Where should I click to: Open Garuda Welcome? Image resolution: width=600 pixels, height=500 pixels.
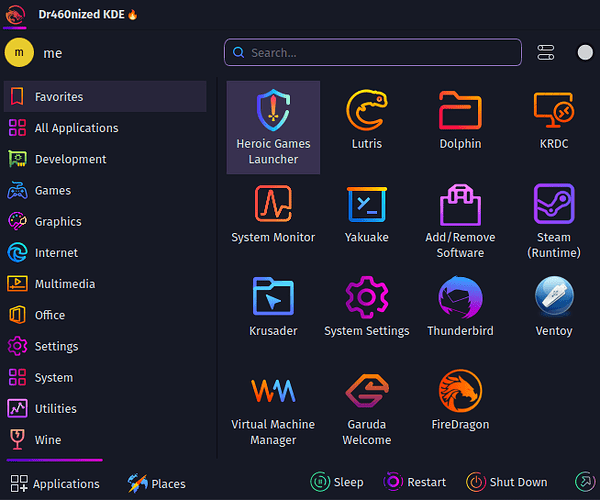pos(367,408)
